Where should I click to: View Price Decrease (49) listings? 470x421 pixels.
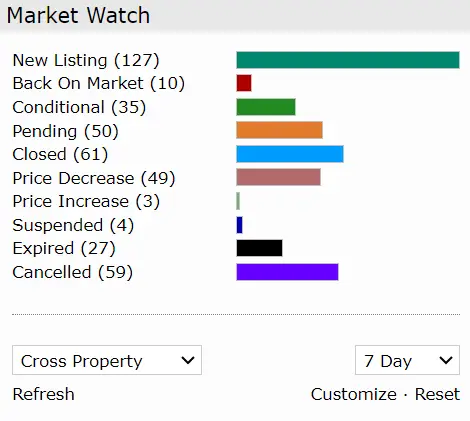coord(94,178)
